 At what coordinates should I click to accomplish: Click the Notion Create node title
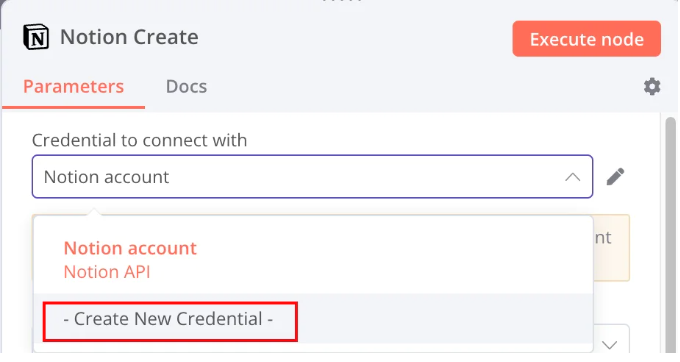129,37
